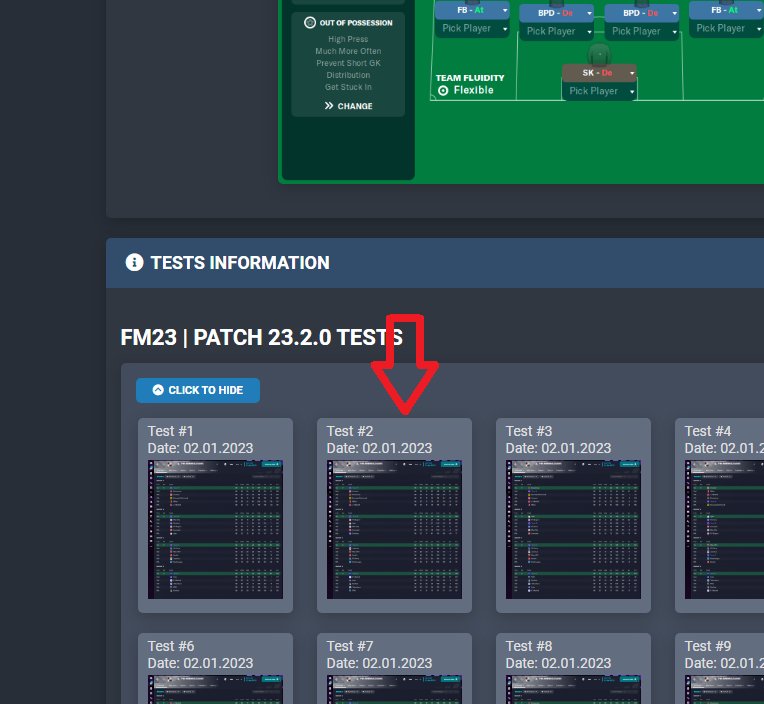The image size is (764, 704).
Task: Open Test #3 screenshot thumbnail
Action: pyautogui.click(x=573, y=530)
